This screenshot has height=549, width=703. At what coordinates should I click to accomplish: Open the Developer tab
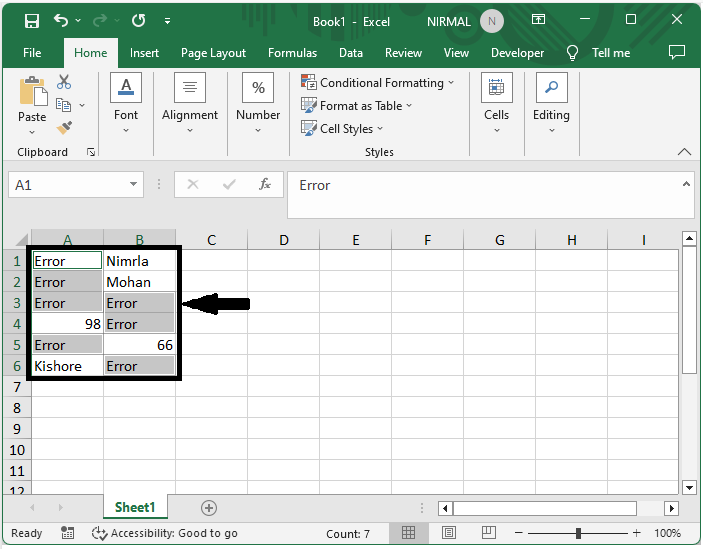point(517,53)
